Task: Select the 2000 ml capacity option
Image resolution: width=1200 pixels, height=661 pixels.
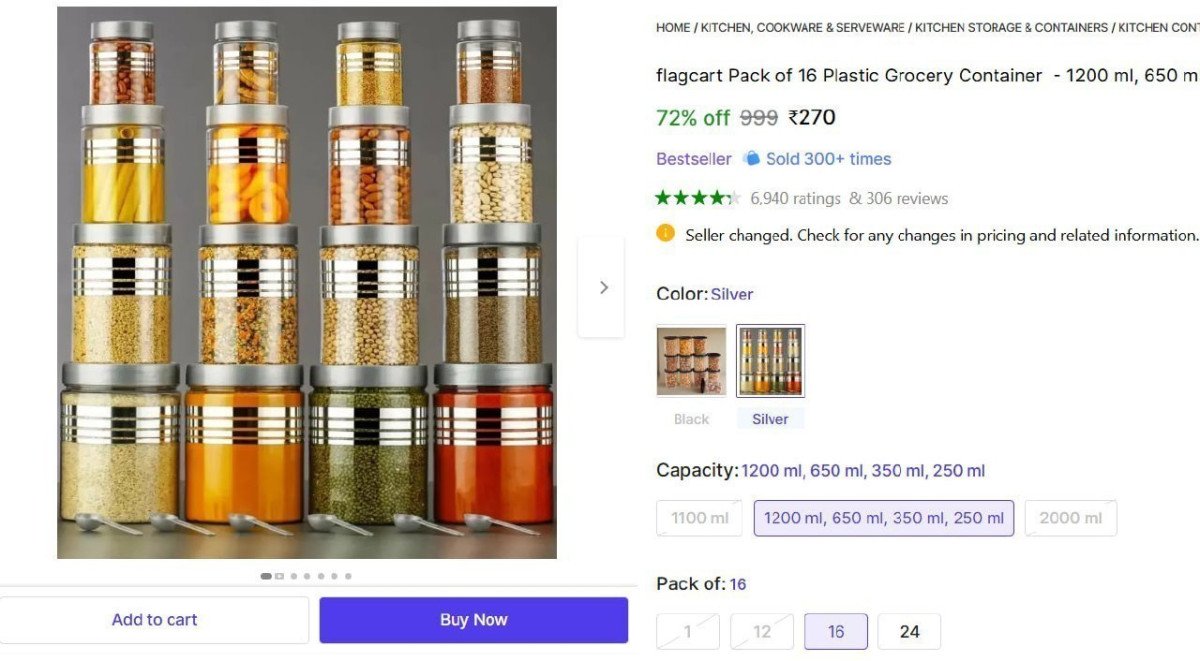Action: (1070, 518)
